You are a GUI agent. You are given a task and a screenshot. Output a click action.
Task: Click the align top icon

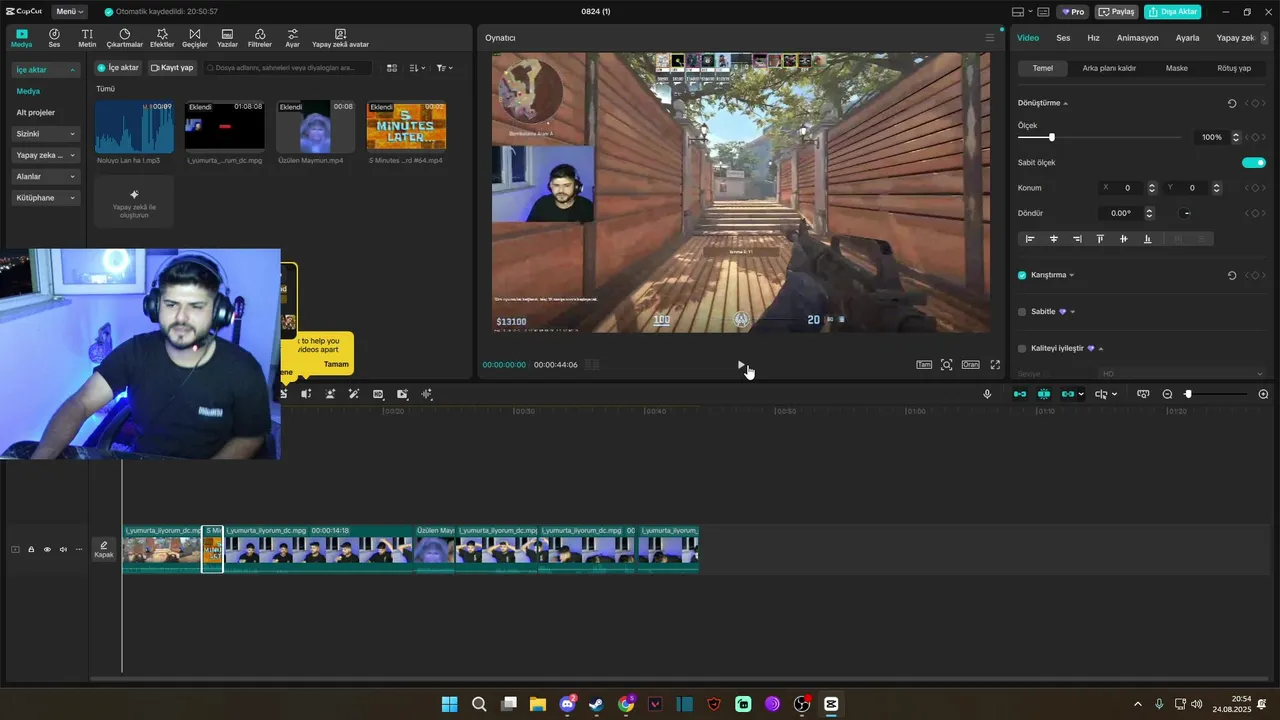1100,239
